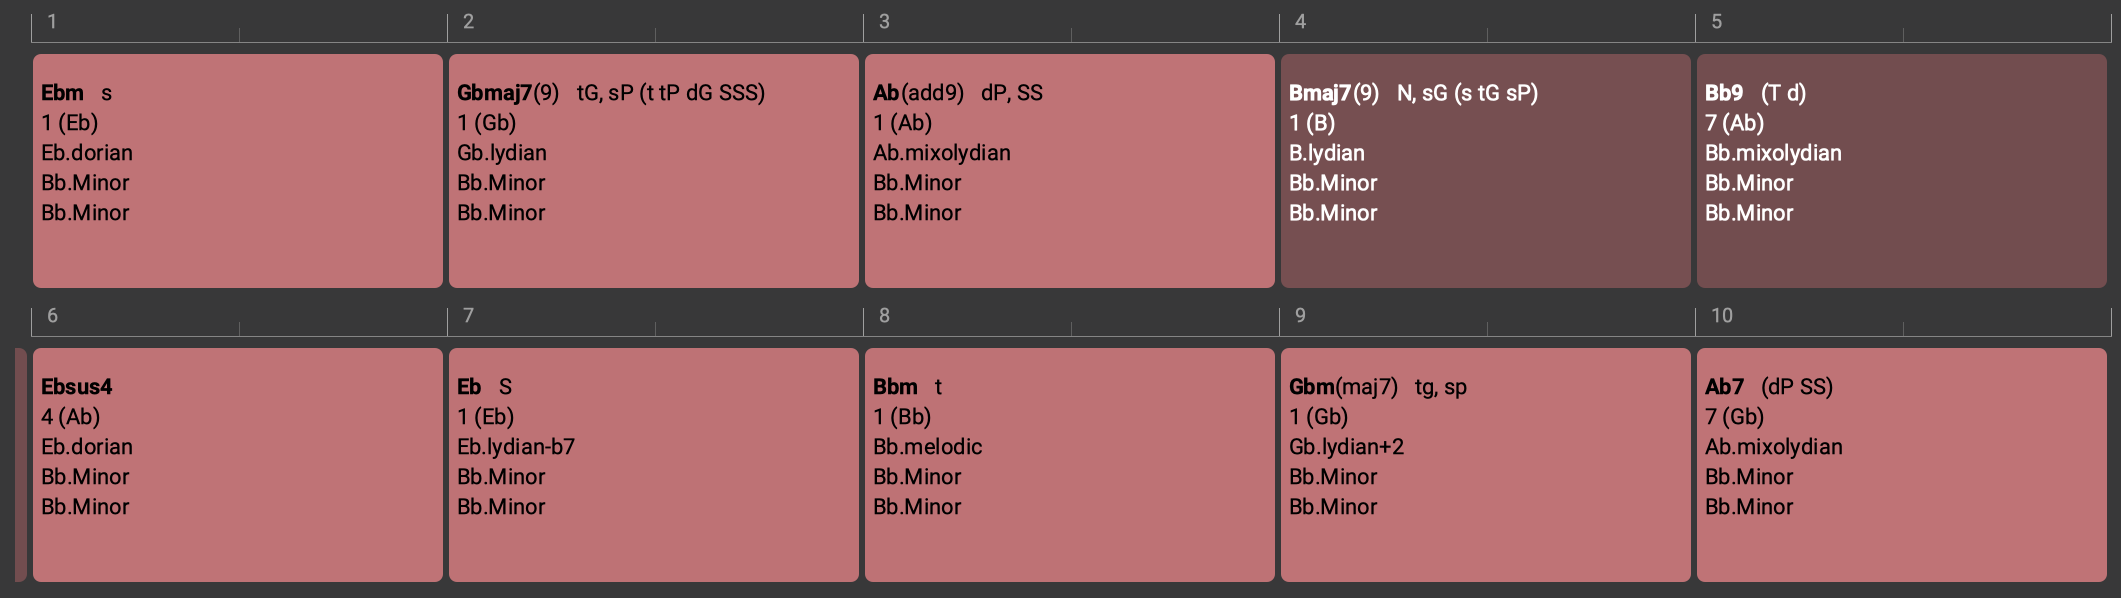
Task: Select the Bb9 chord block
Action: click(1901, 171)
